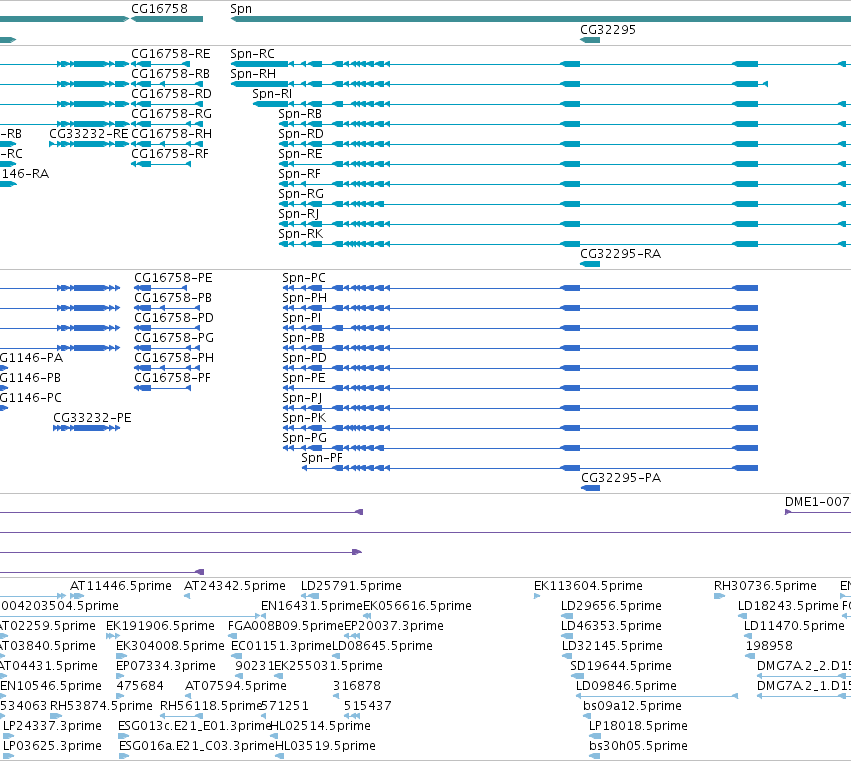This screenshot has width=851, height=761.
Task: Click feature labeled 475684
Action: click(140, 686)
